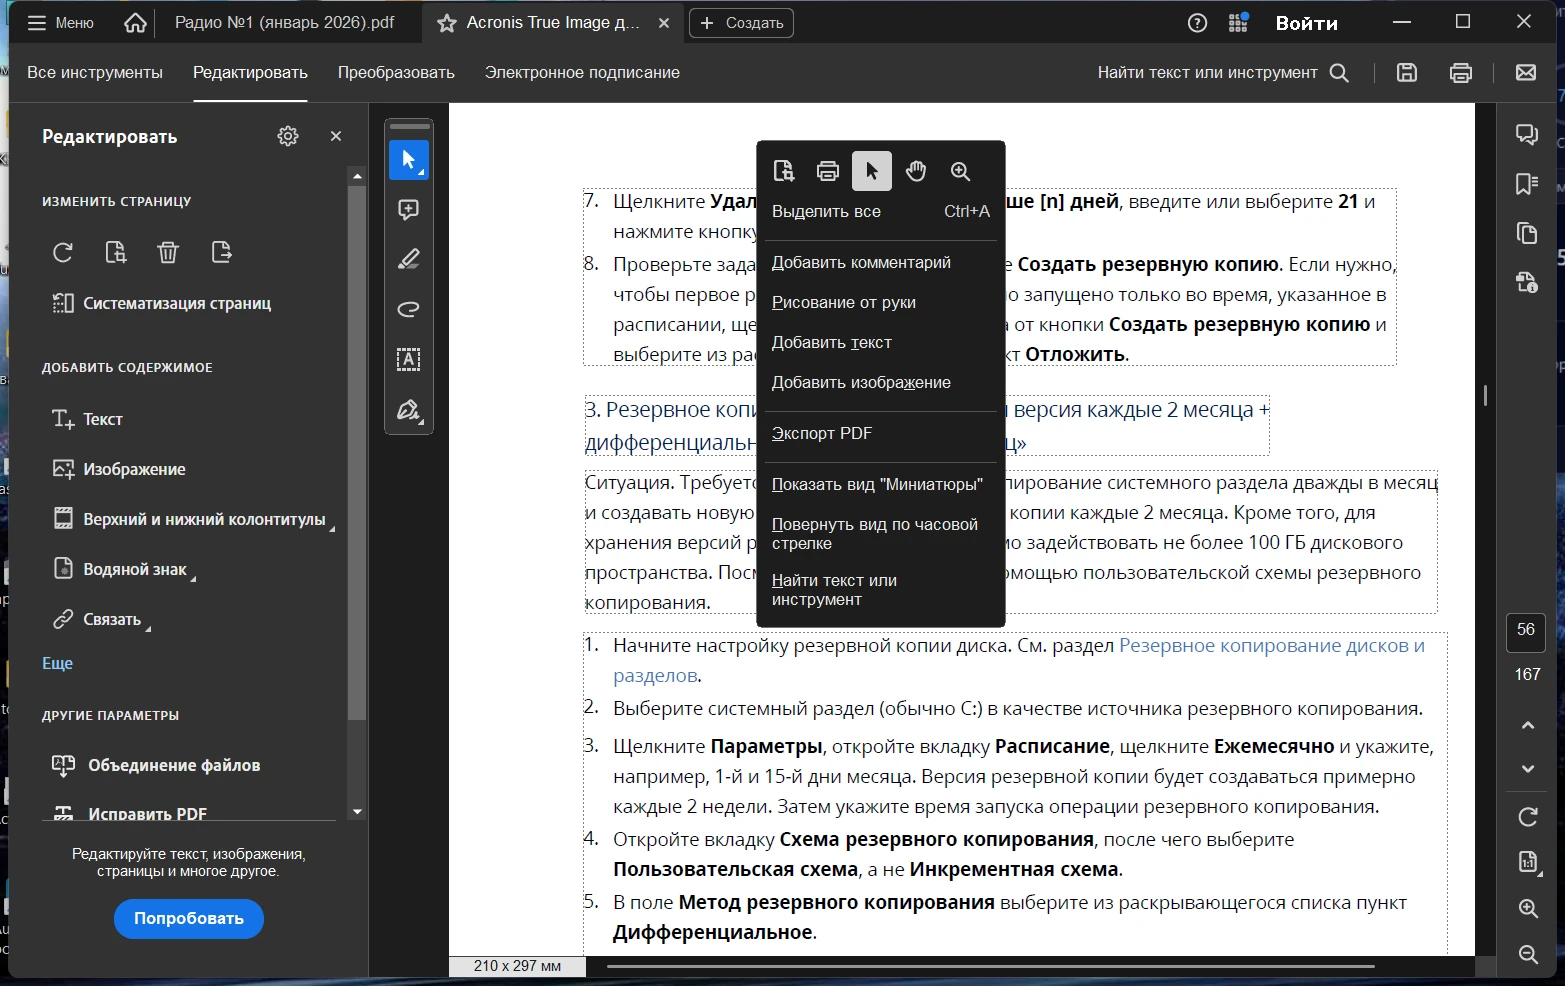This screenshot has height=986, width=1565.
Task: Open the bookmarks panel icon on right
Action: tap(1527, 184)
